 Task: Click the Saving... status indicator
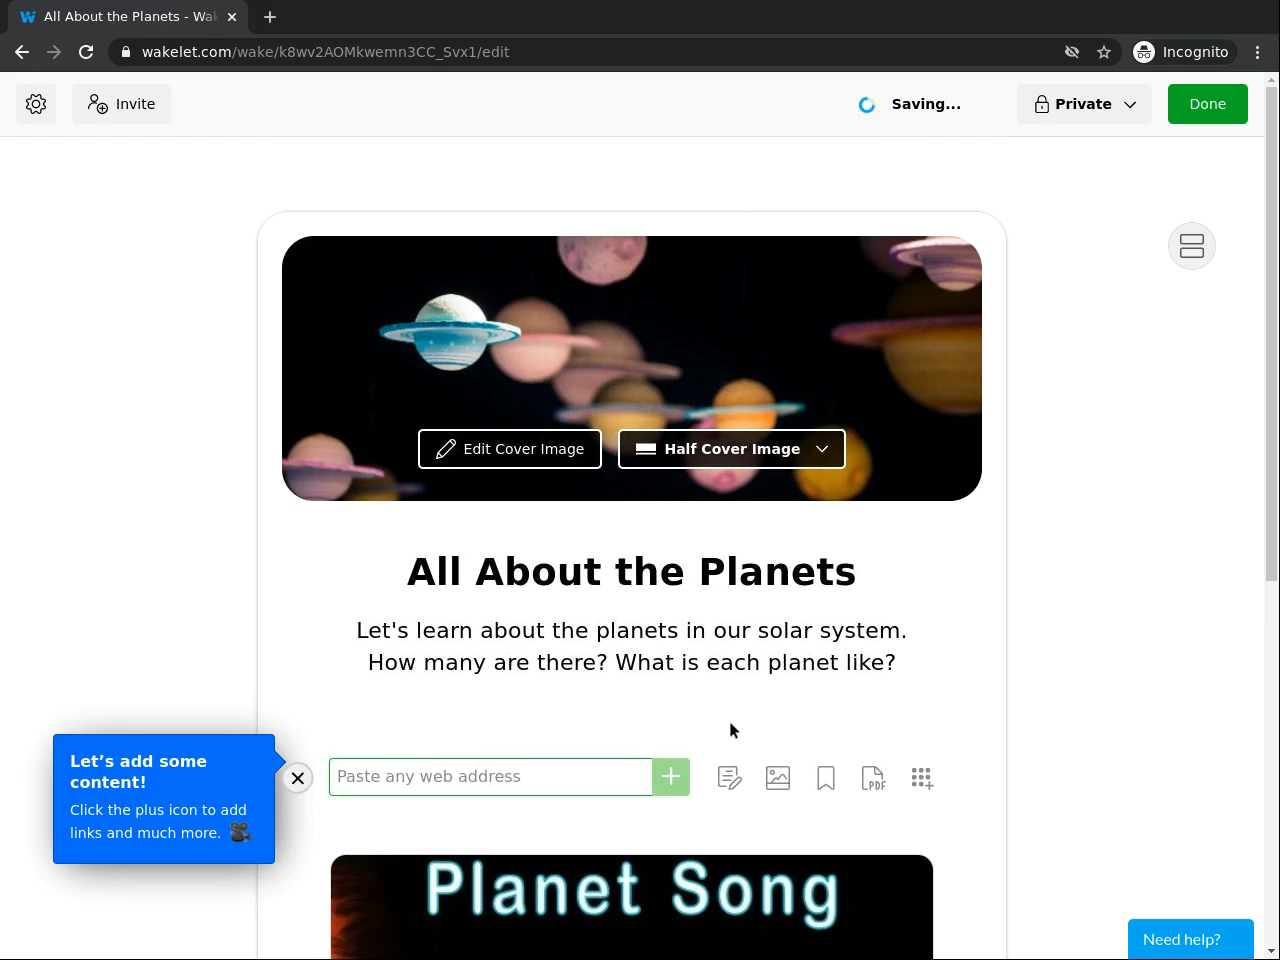coord(910,104)
